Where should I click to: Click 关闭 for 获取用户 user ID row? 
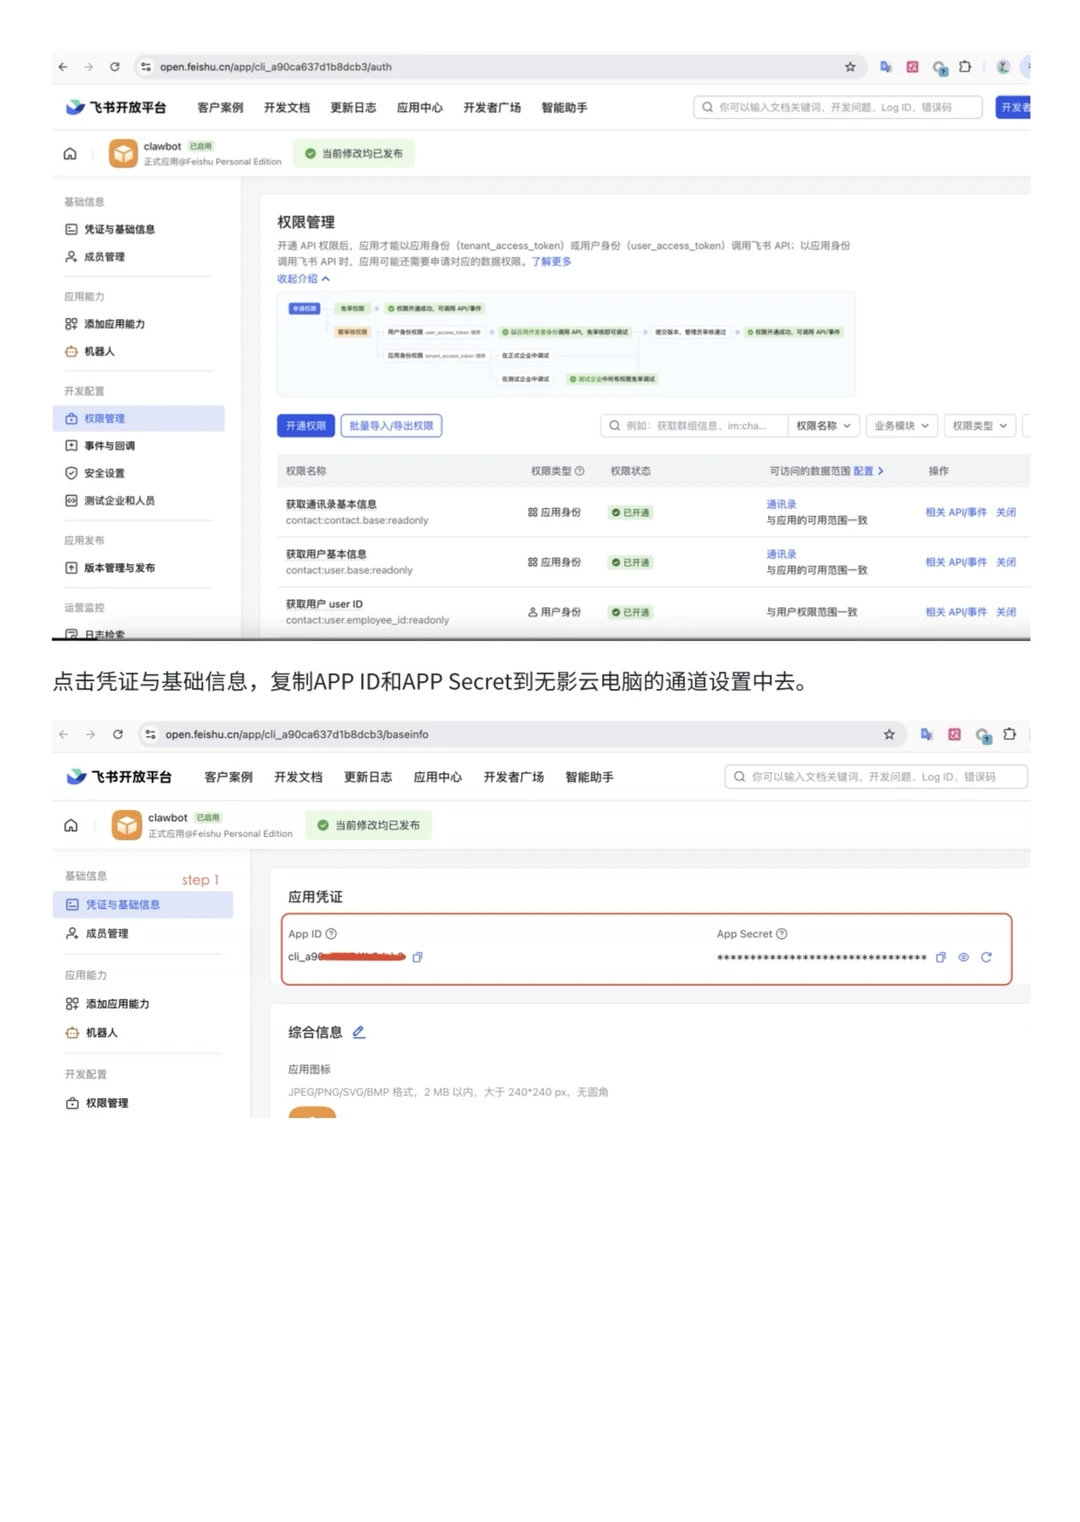coord(1006,612)
